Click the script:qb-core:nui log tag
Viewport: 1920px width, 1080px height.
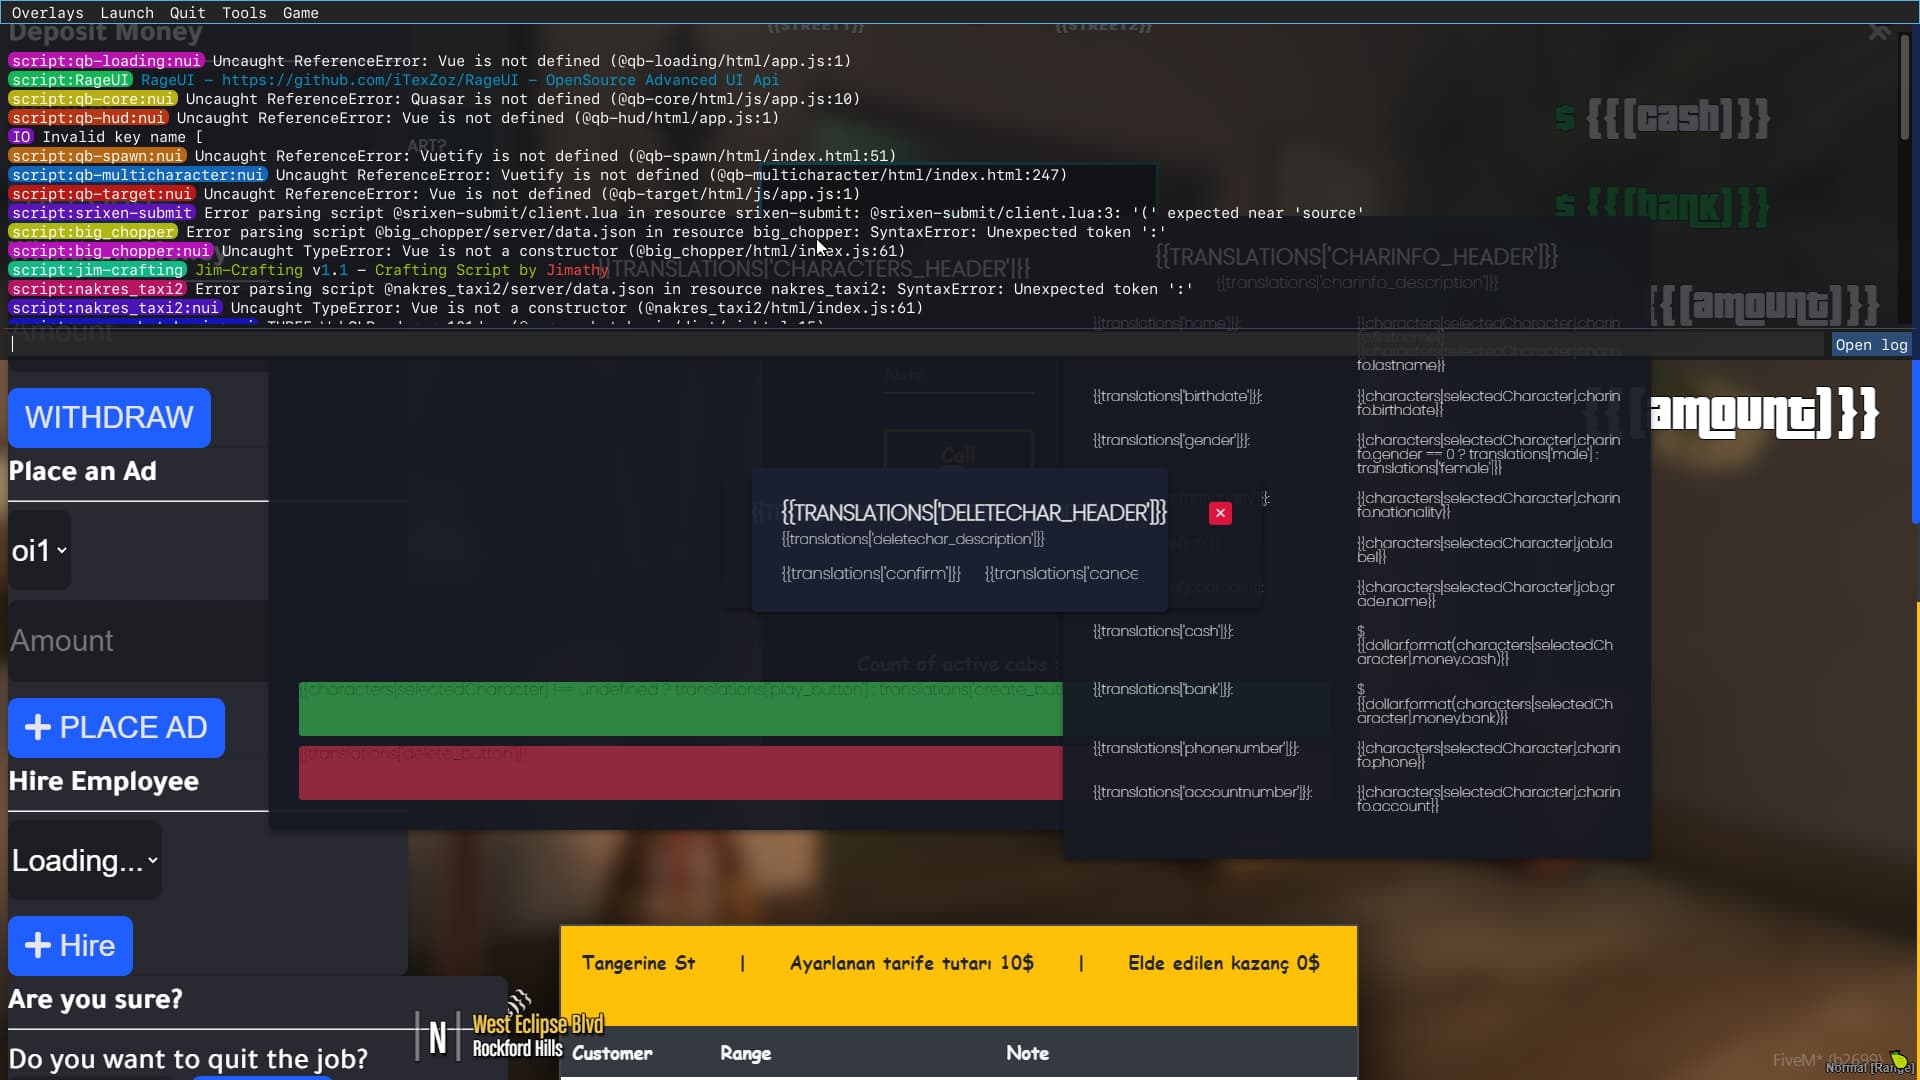click(92, 99)
